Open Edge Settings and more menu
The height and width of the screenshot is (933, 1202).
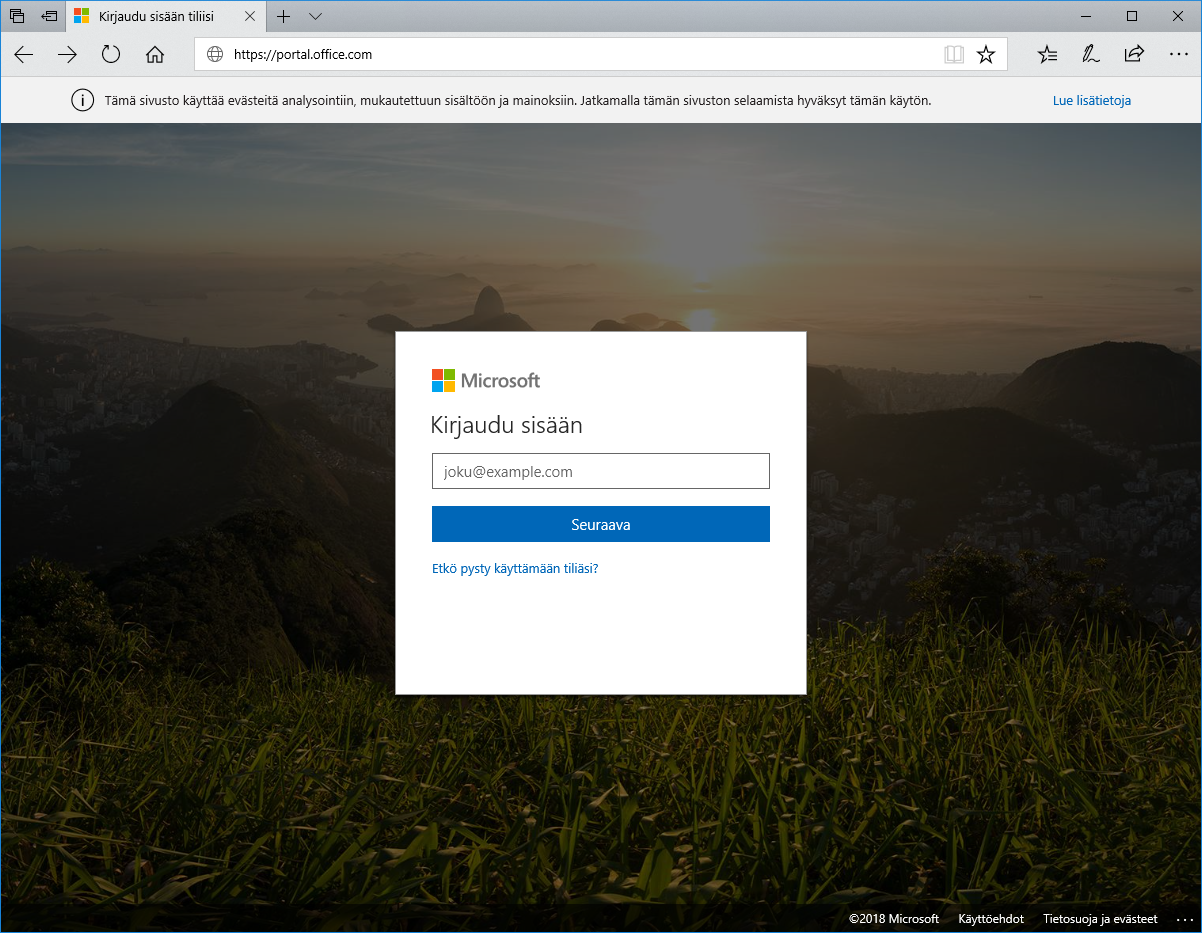[x=1178, y=55]
